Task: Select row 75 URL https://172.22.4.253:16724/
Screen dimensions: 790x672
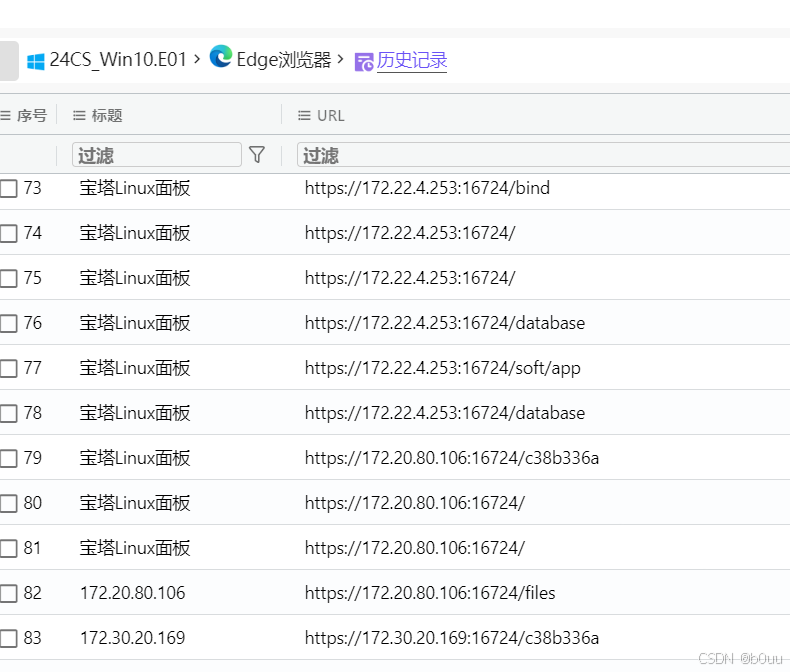Action: (x=410, y=278)
